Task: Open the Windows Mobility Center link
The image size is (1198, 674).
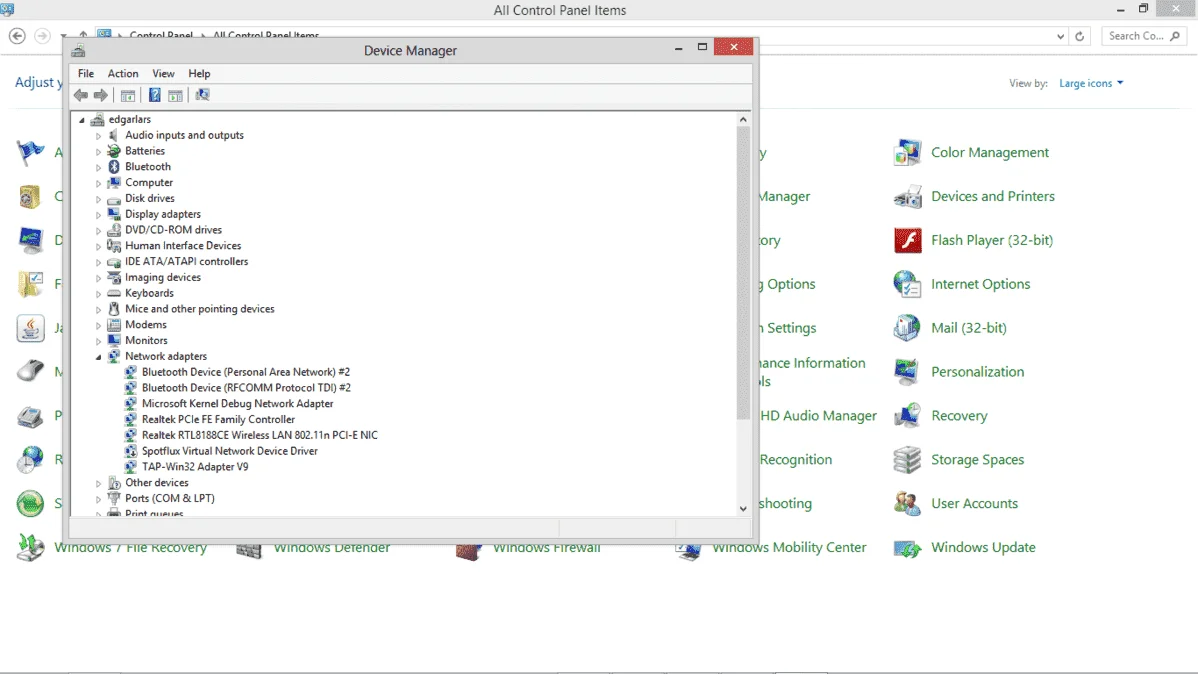Action: [x=788, y=548]
